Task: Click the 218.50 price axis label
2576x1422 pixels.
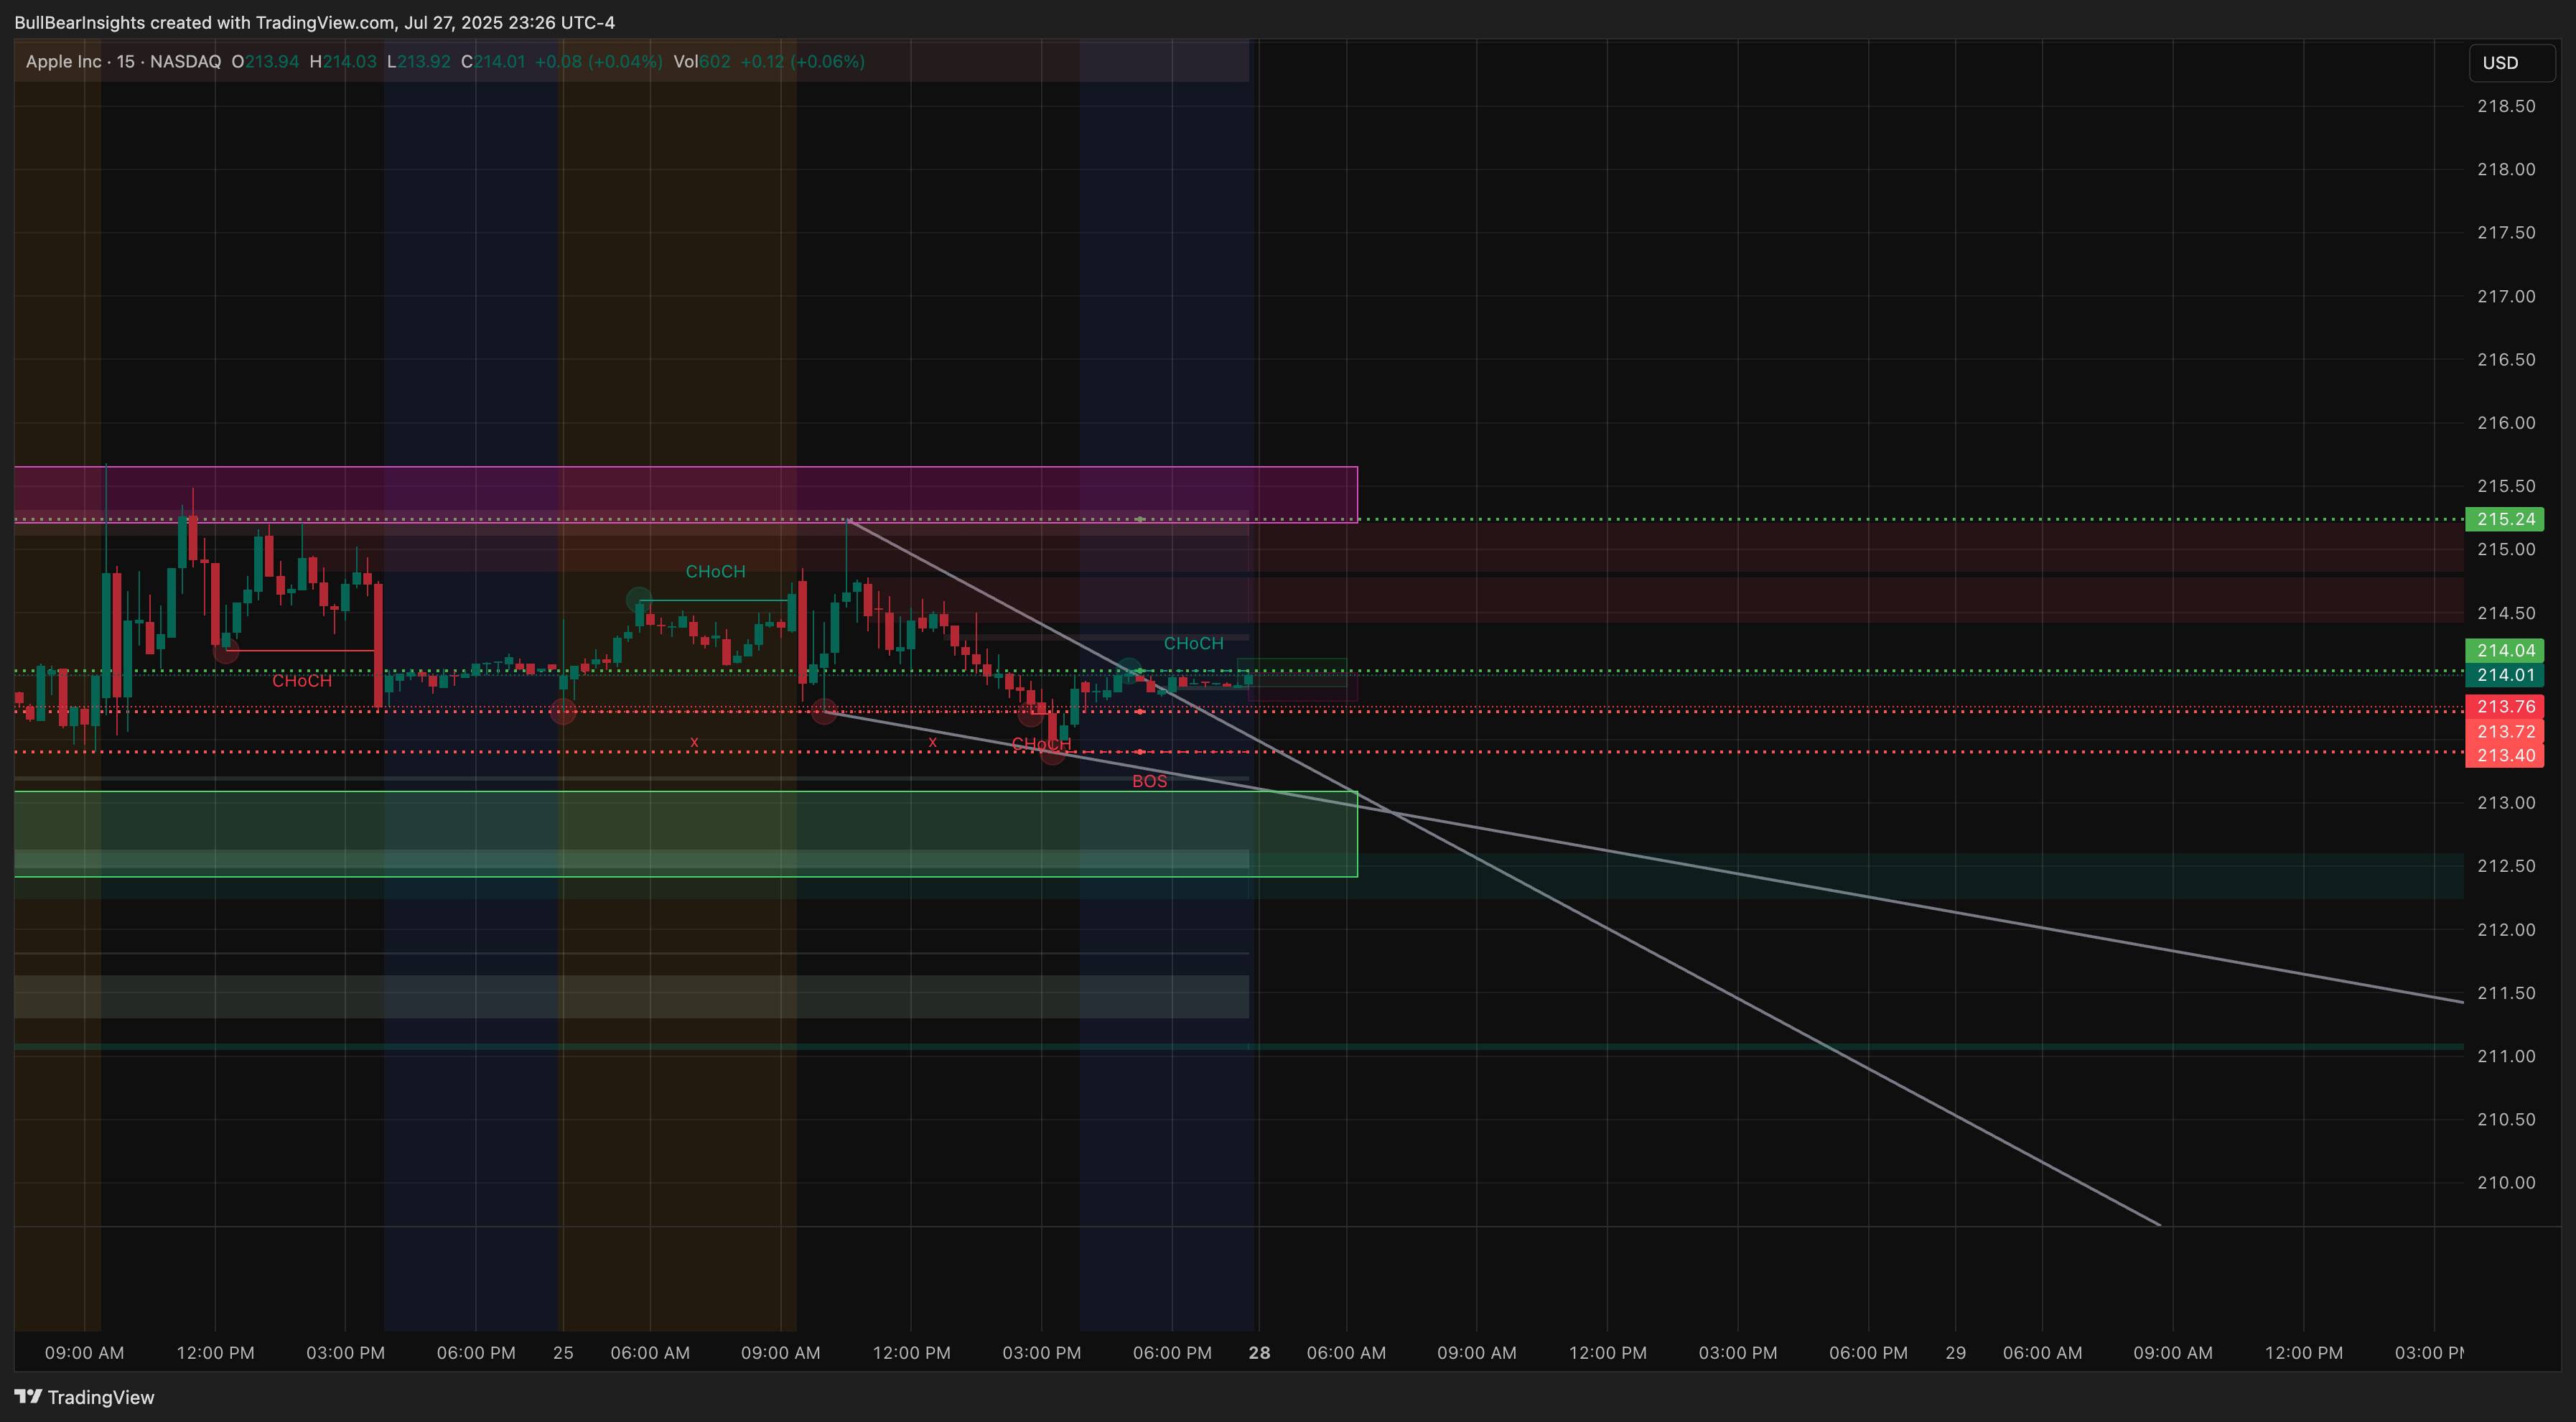Action: (2506, 106)
